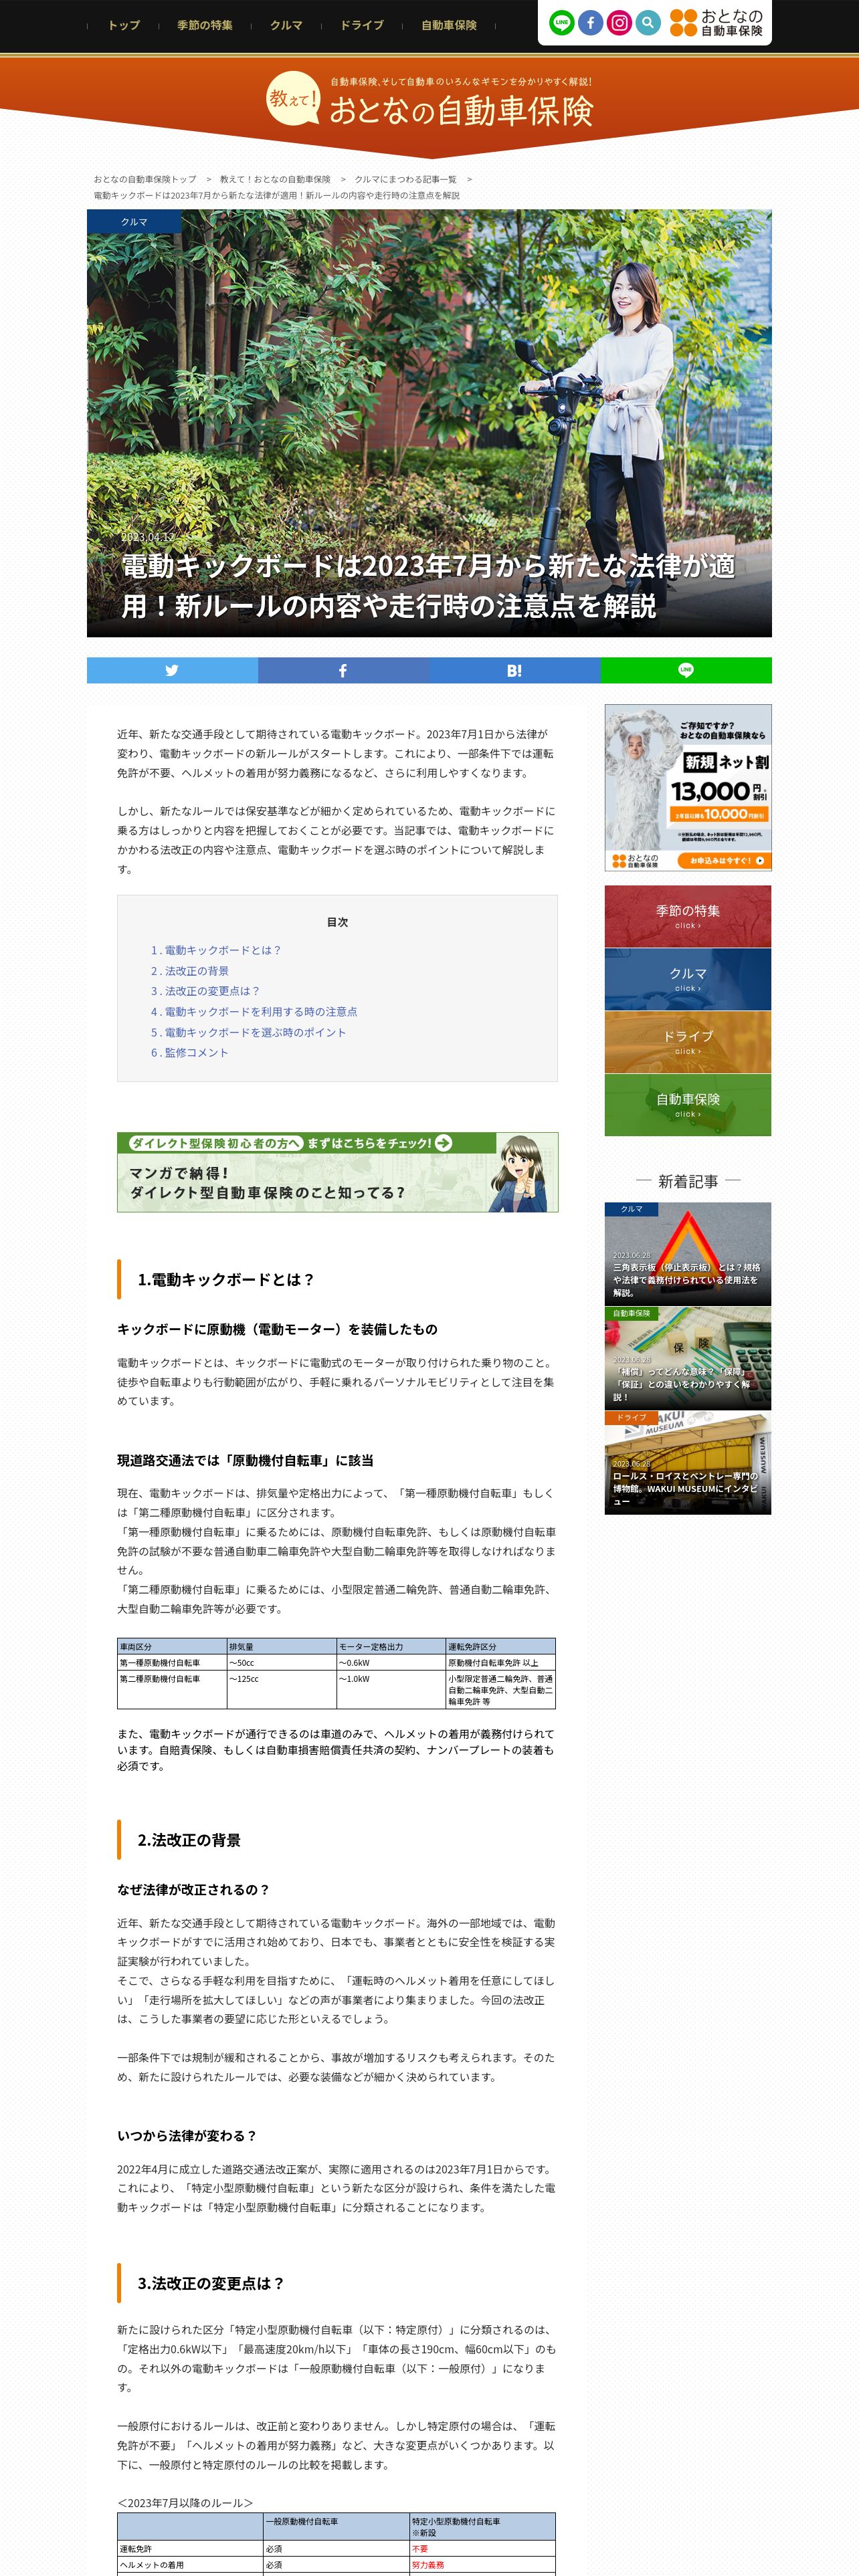
Task: Open sidebar 自動車保険 green category tile
Action: click(688, 1105)
